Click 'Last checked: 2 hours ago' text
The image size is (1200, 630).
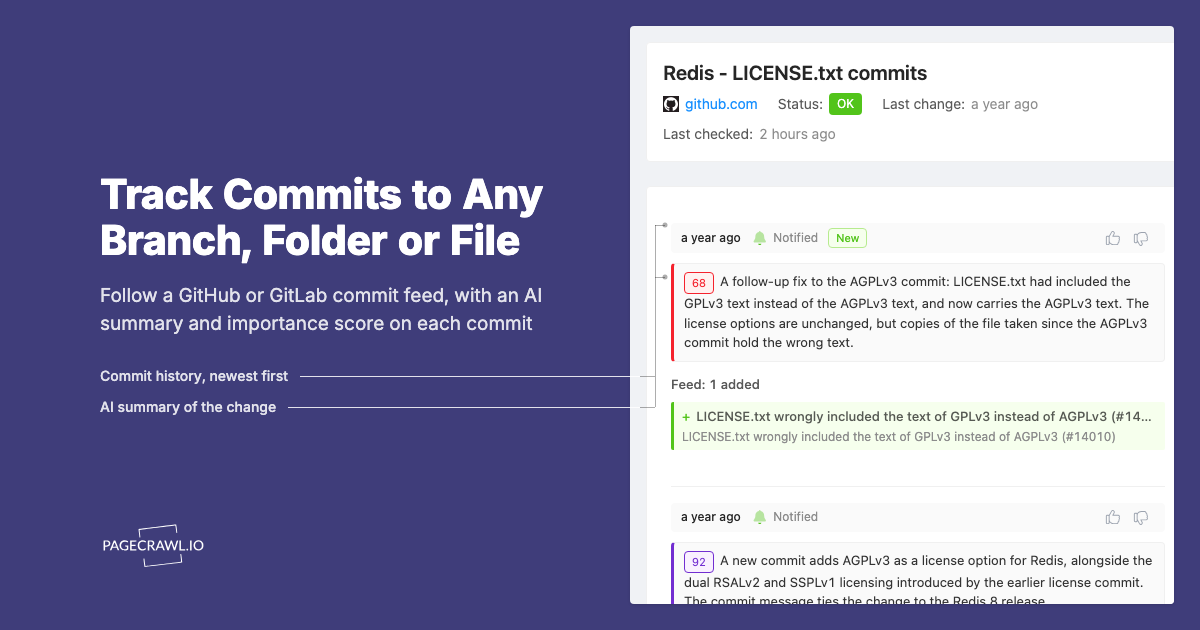click(749, 134)
